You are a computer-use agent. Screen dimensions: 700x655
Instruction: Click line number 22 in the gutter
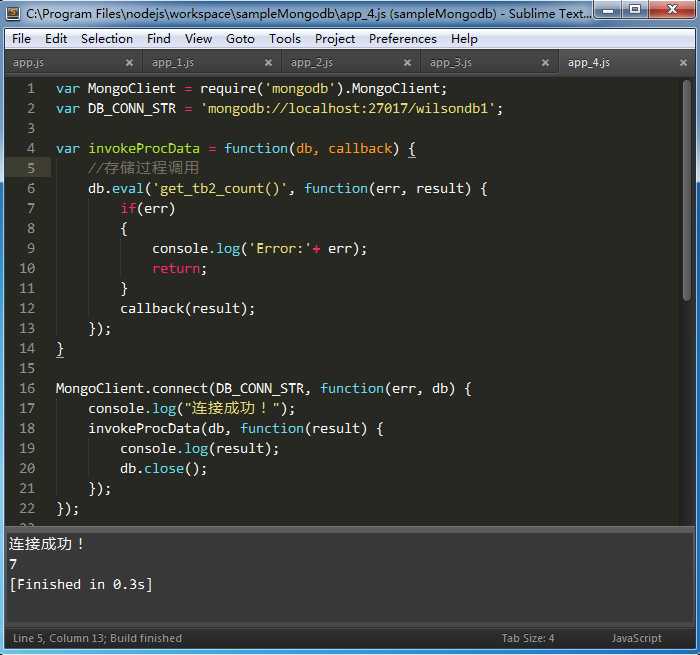point(27,509)
